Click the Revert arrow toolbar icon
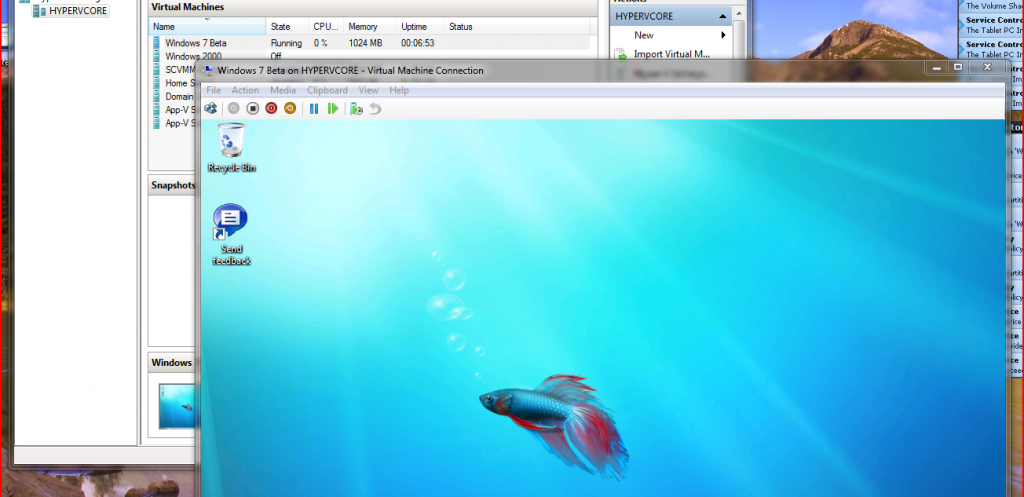Viewport: 1024px width, 497px height. (375, 108)
